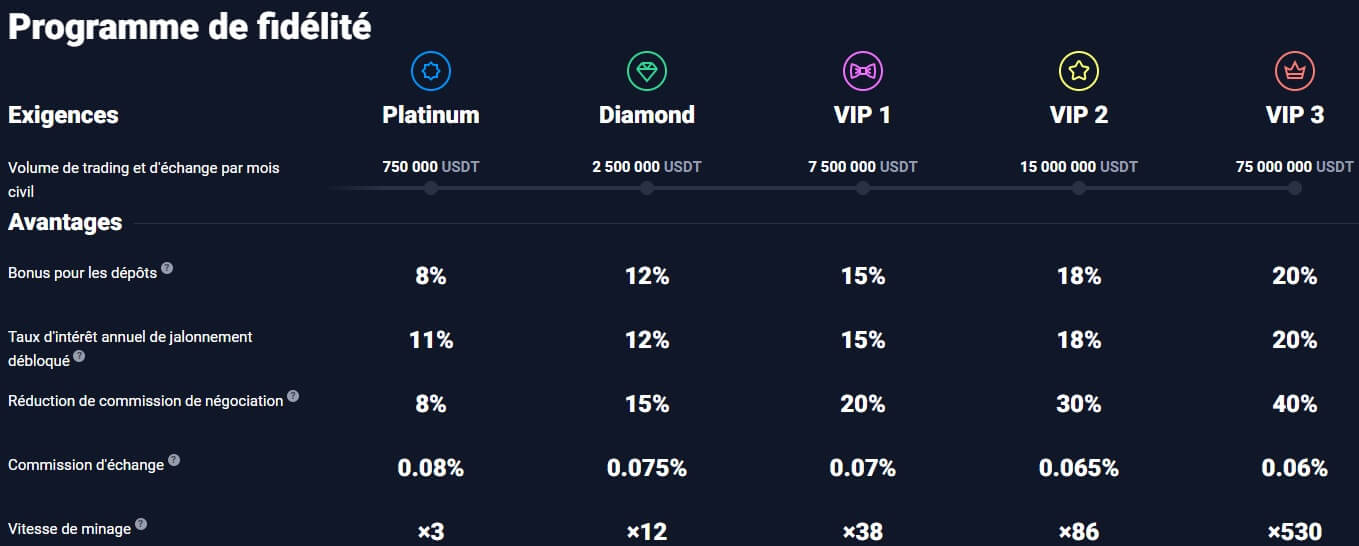This screenshot has width=1359, height=546.
Task: Open help tooltip for Bonus pour les dépôts
Action: [167, 268]
